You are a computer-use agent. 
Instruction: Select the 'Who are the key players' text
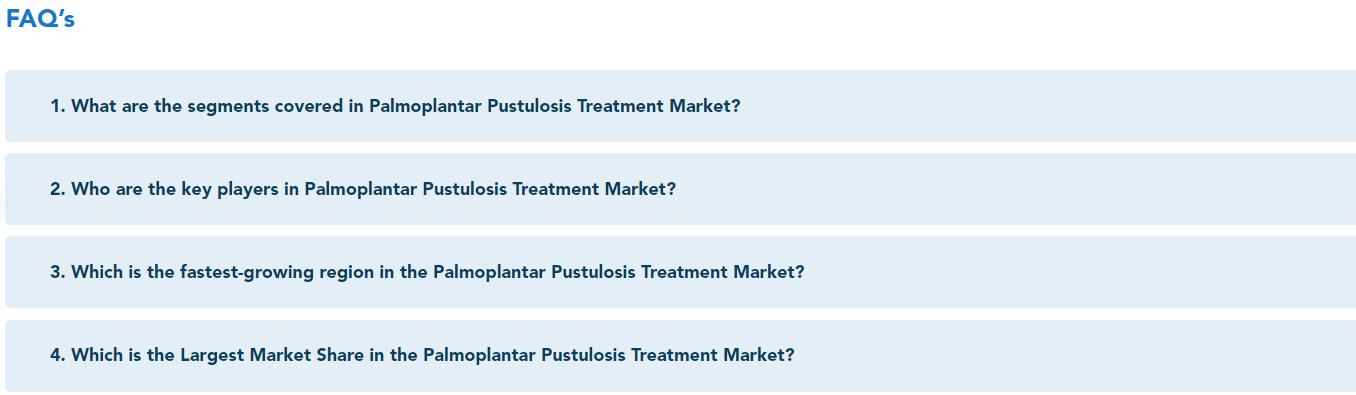point(175,189)
